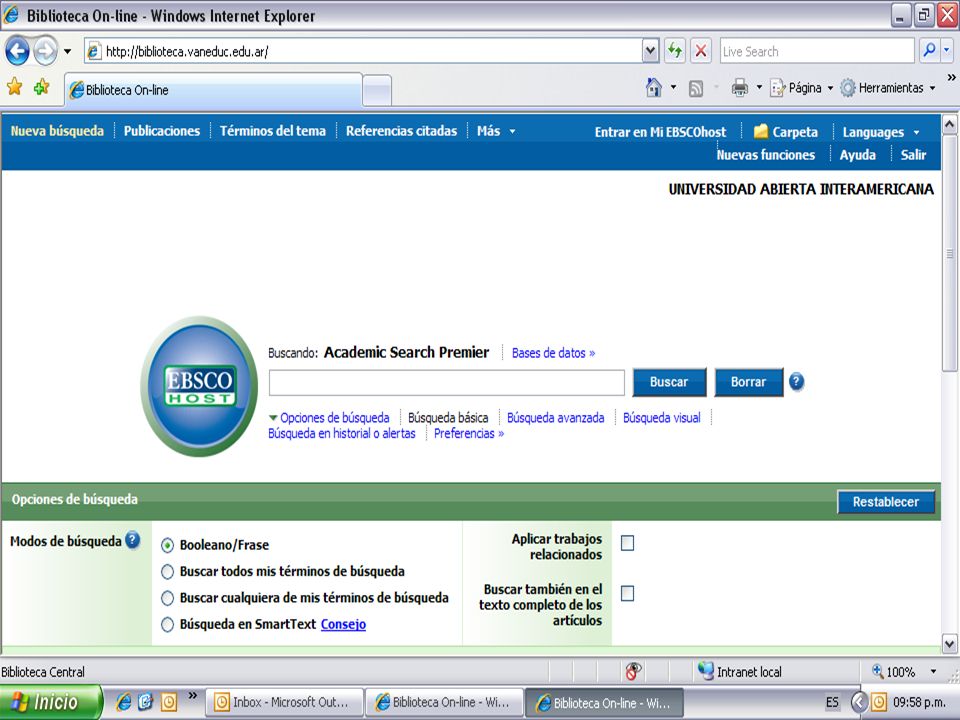Click the EBSCO search term field
Viewport: 960px width, 720px height.
446,383
